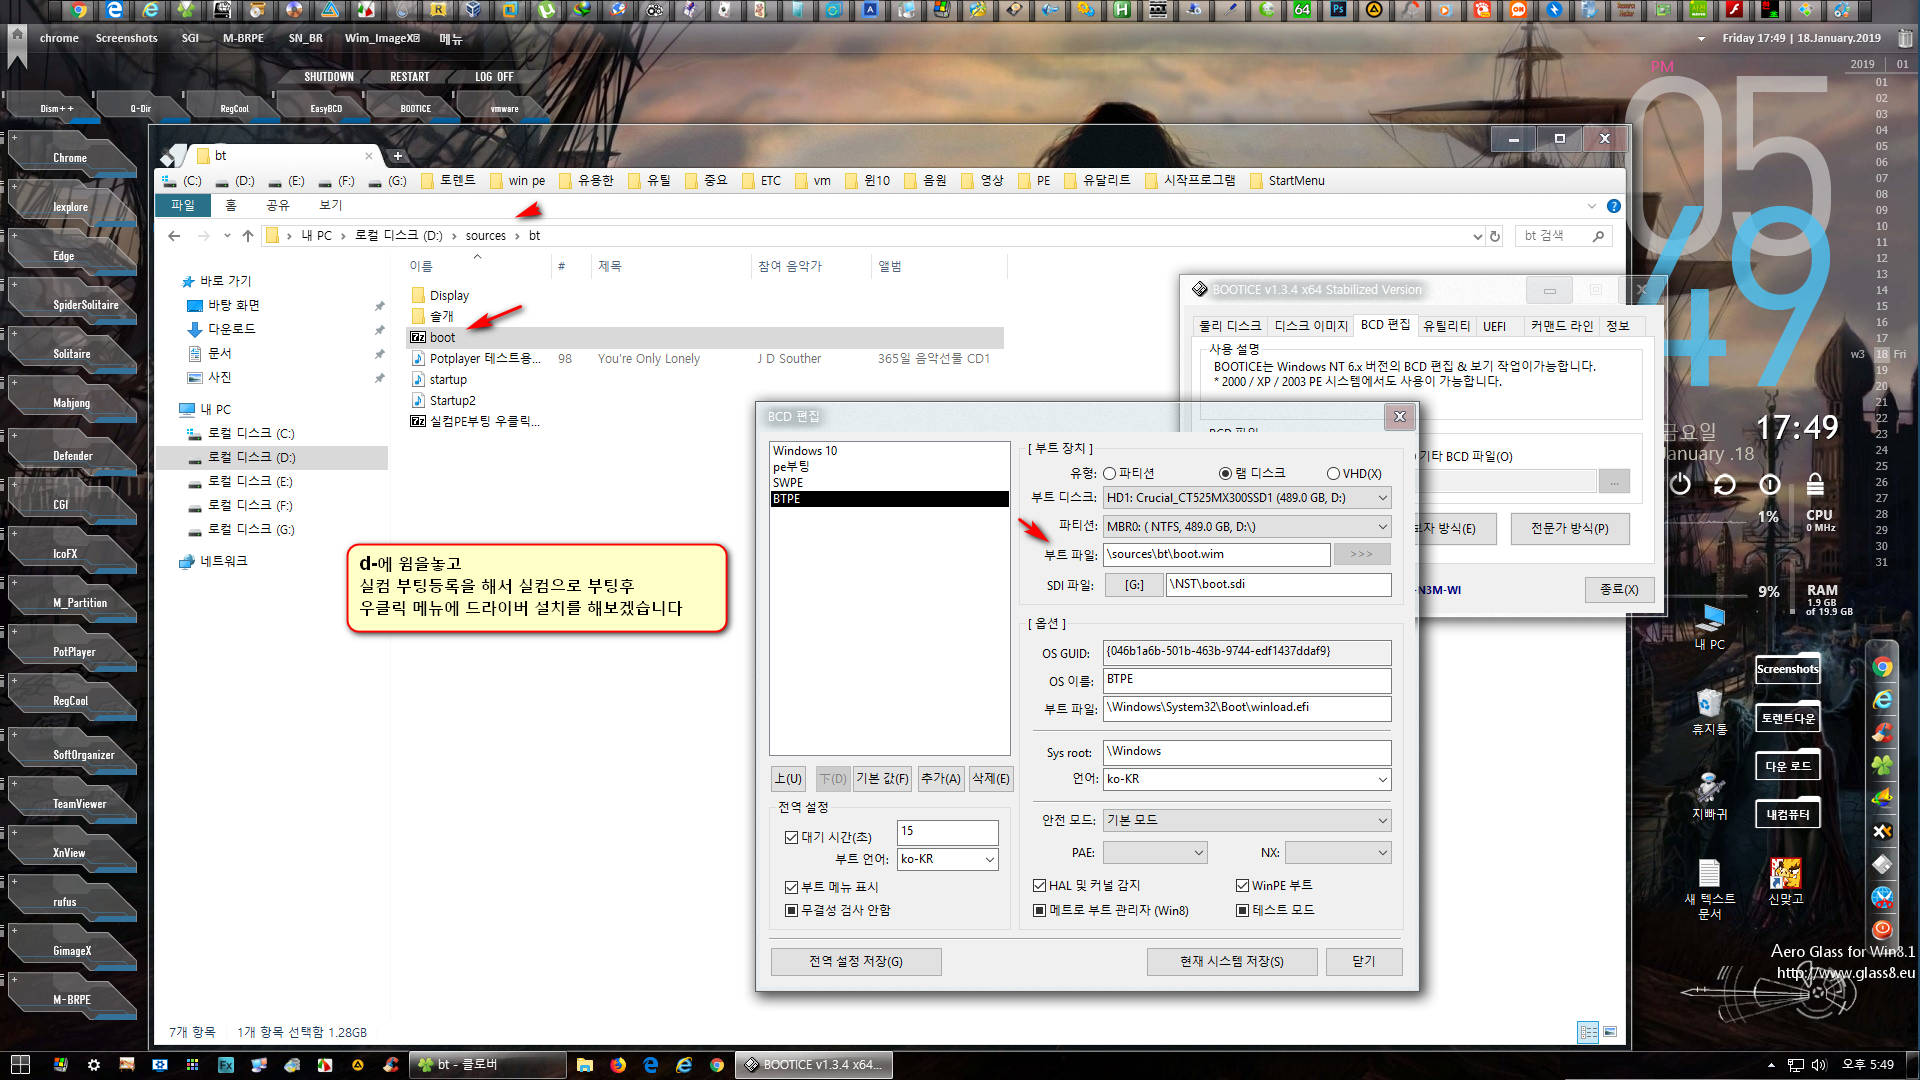Click 전역 설정 저장(G) button
1920x1080 pixels.
(x=856, y=962)
